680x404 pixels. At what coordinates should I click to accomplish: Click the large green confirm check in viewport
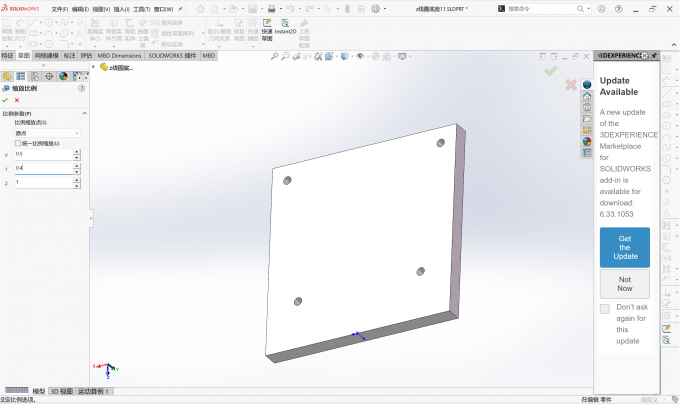click(551, 71)
